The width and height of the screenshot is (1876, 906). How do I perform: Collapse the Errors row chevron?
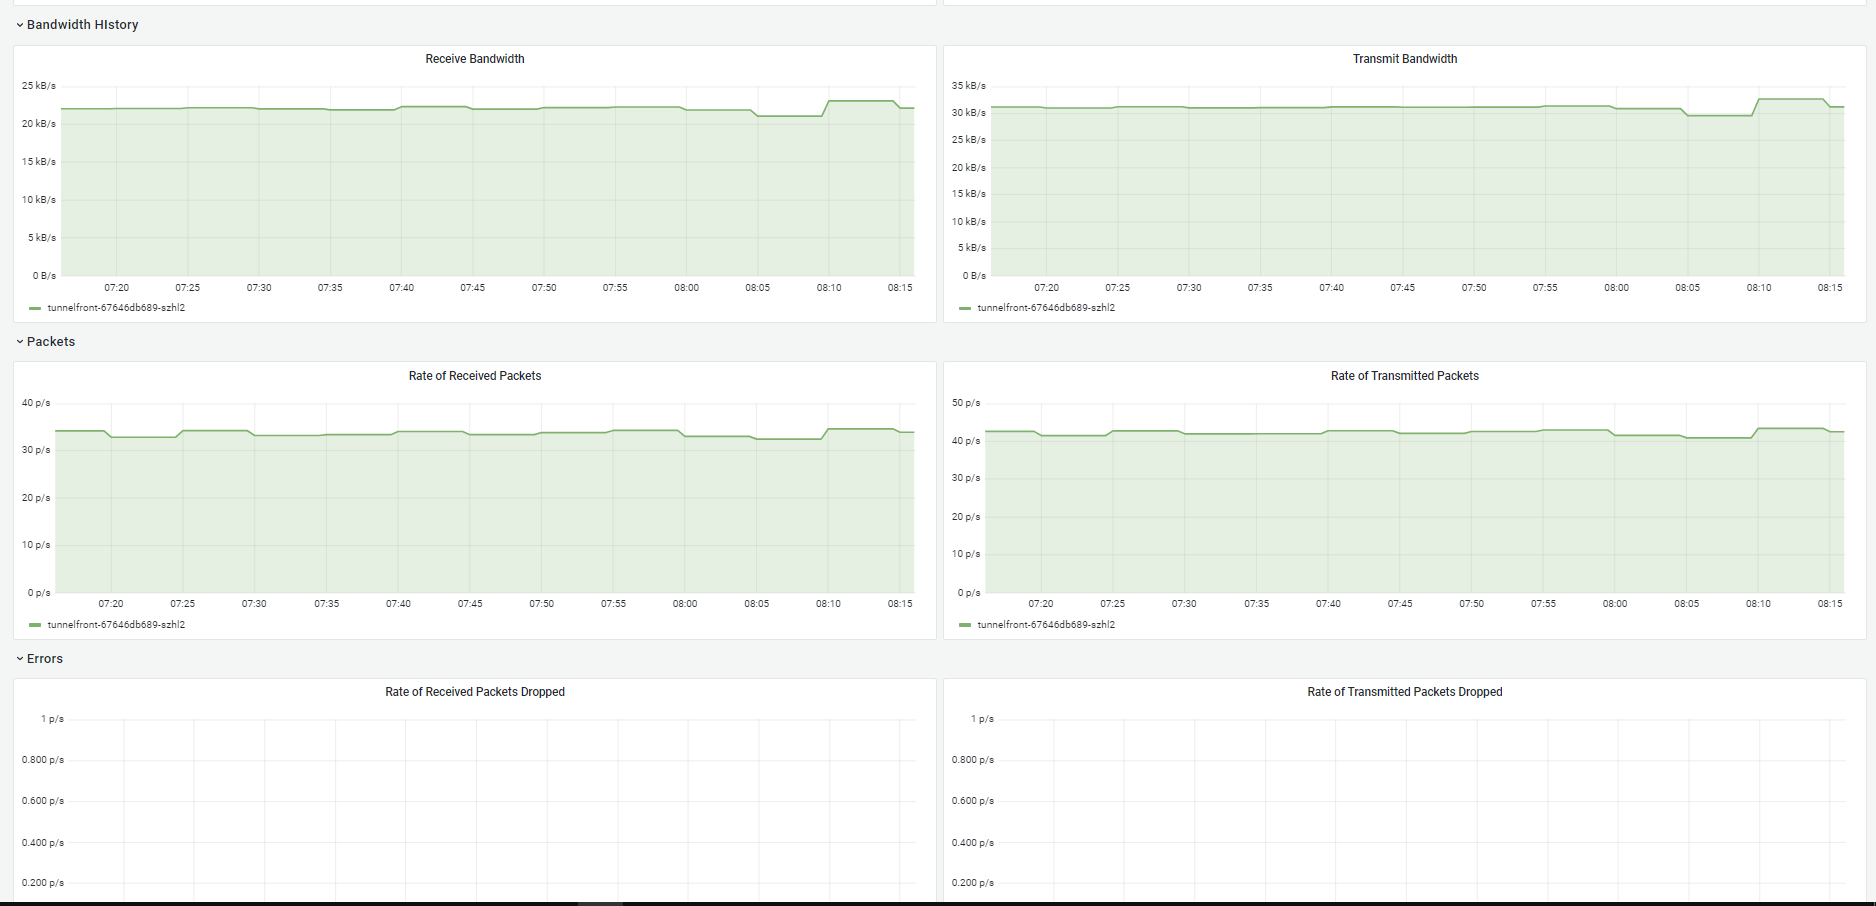click(x=19, y=659)
